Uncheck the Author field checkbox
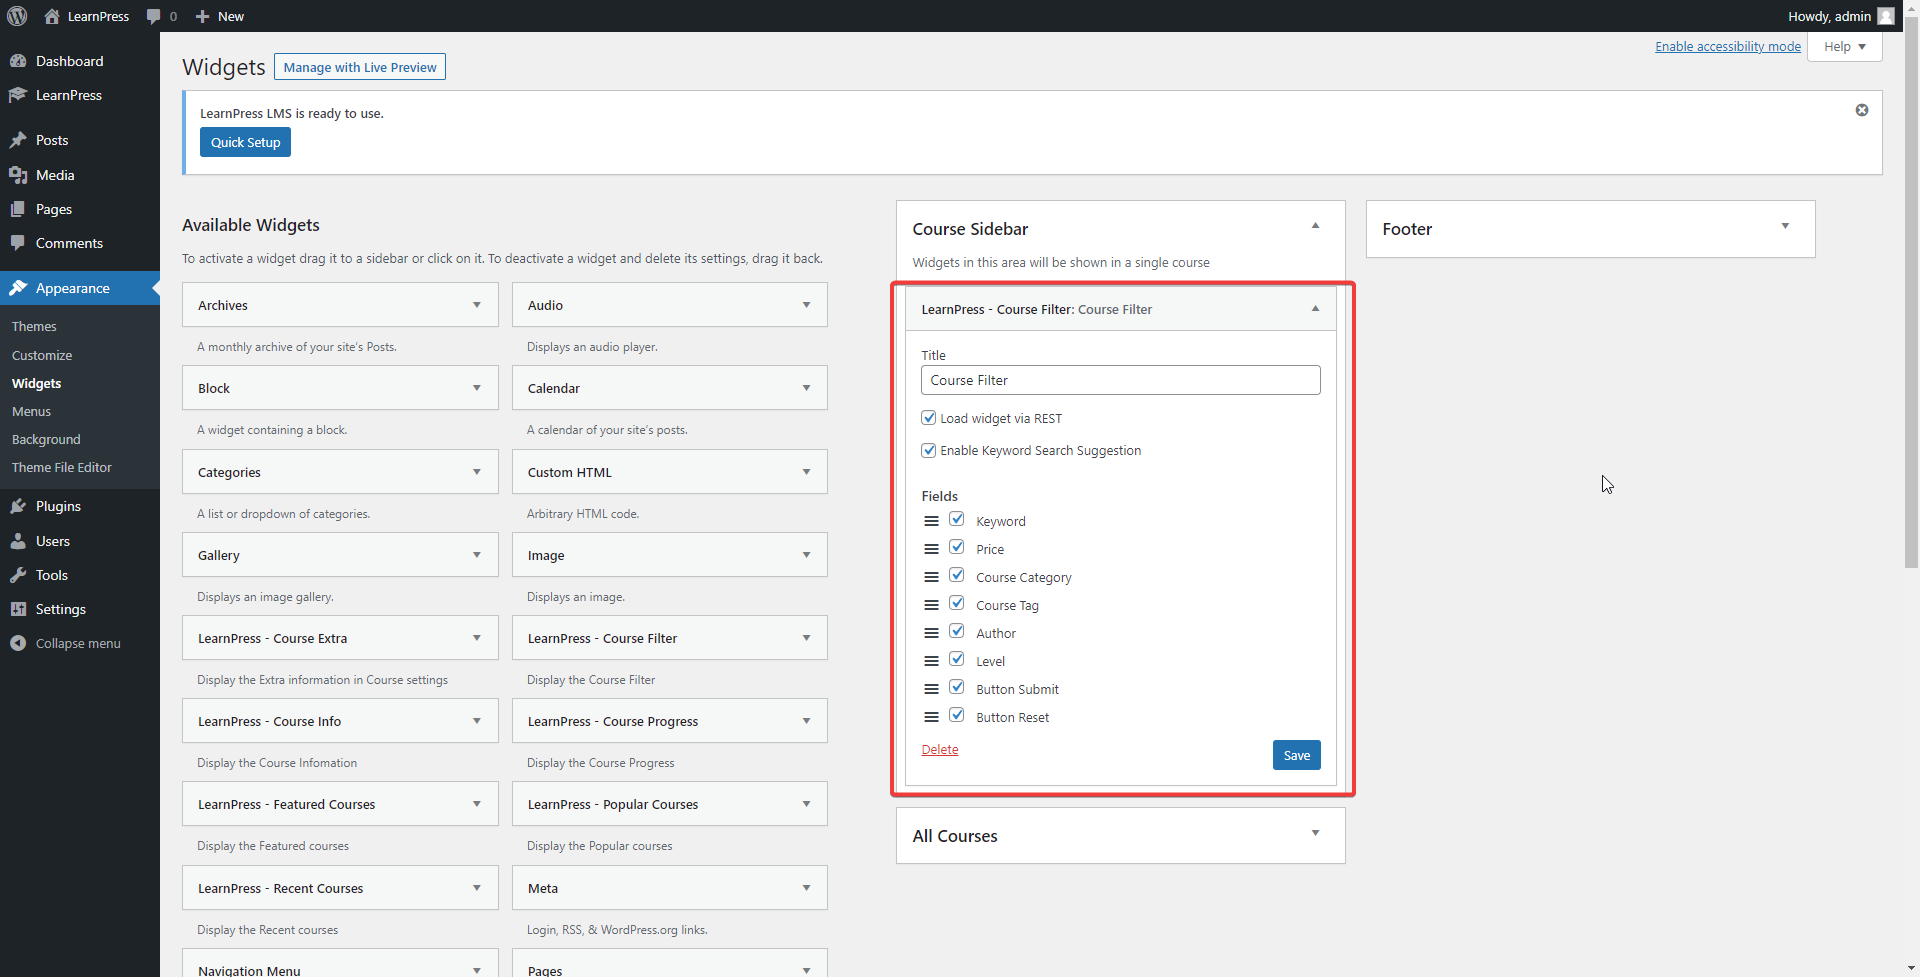Viewport: 1920px width, 977px height. click(957, 631)
